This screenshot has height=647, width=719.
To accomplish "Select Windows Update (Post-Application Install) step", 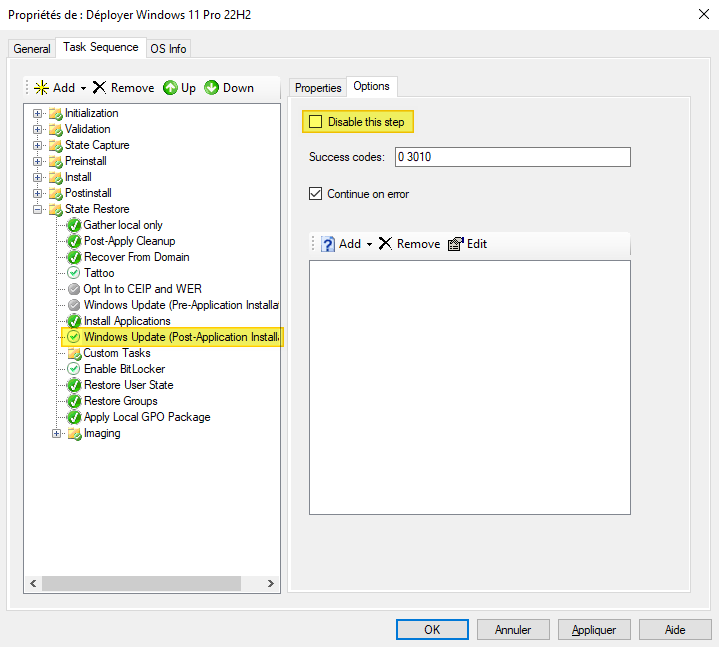I will click(x=181, y=337).
